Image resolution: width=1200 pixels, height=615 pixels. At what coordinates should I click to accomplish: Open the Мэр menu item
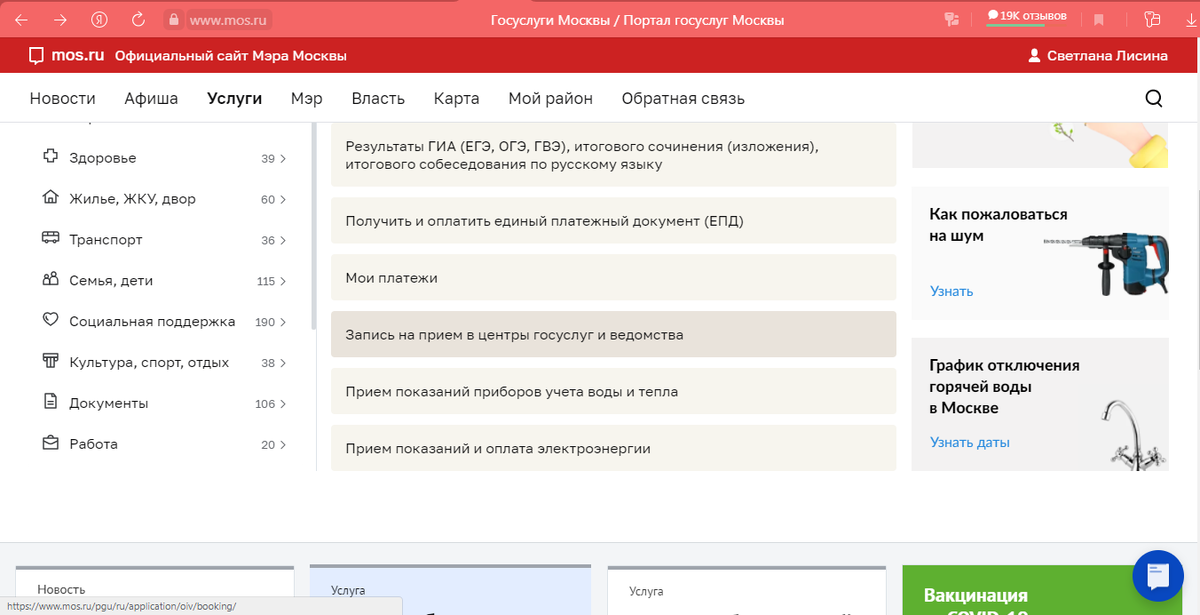pyautogui.click(x=307, y=98)
